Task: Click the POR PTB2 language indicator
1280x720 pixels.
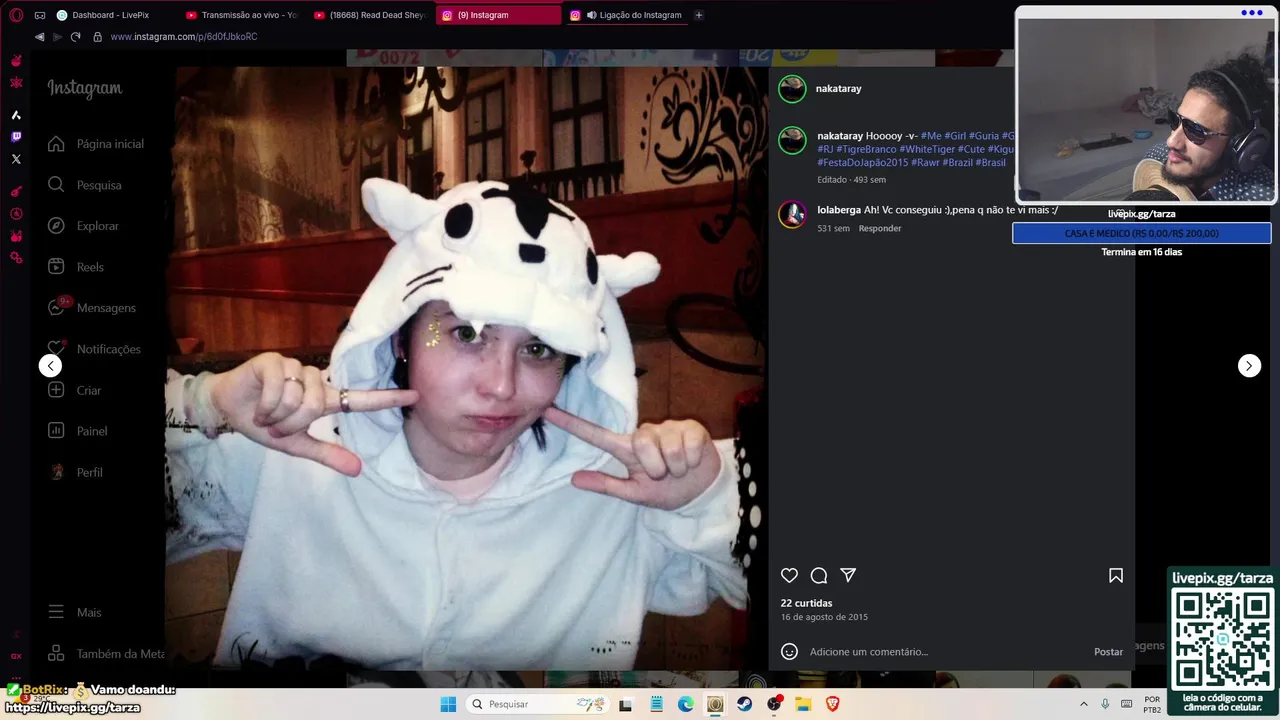Action: coord(1152,704)
